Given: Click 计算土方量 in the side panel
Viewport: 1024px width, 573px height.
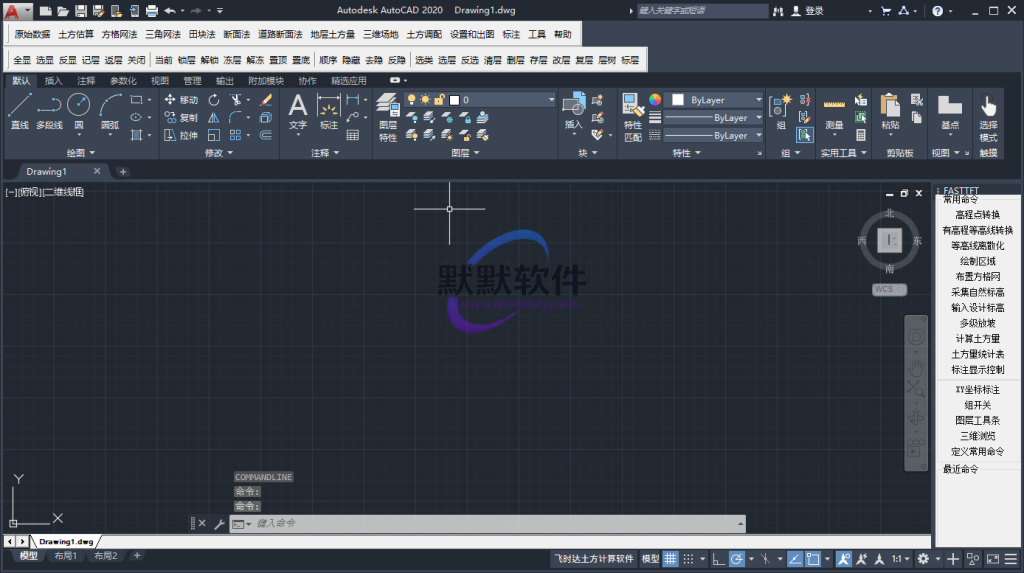Looking at the screenshot, I should (977, 339).
